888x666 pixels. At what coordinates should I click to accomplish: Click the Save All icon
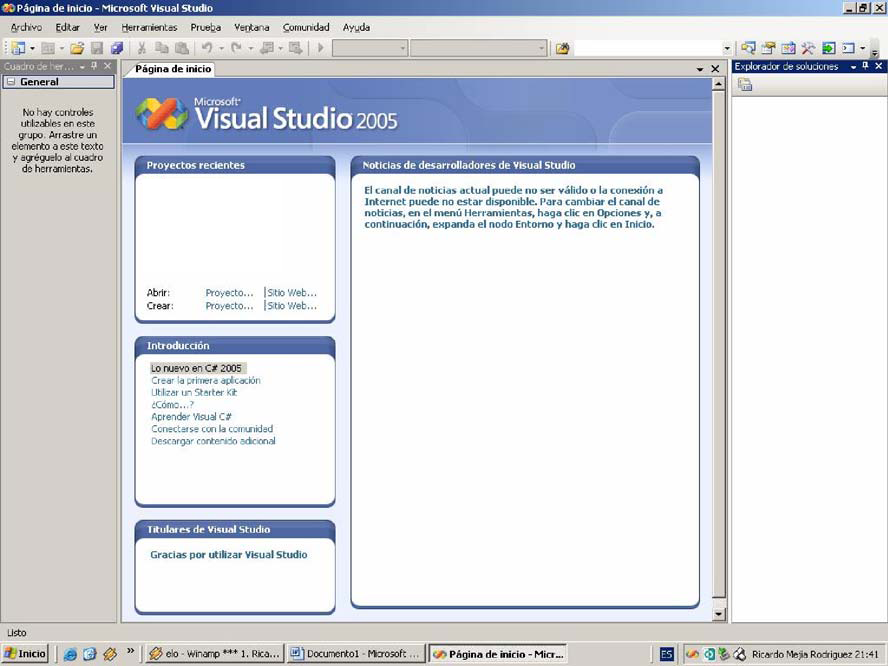click(x=117, y=49)
